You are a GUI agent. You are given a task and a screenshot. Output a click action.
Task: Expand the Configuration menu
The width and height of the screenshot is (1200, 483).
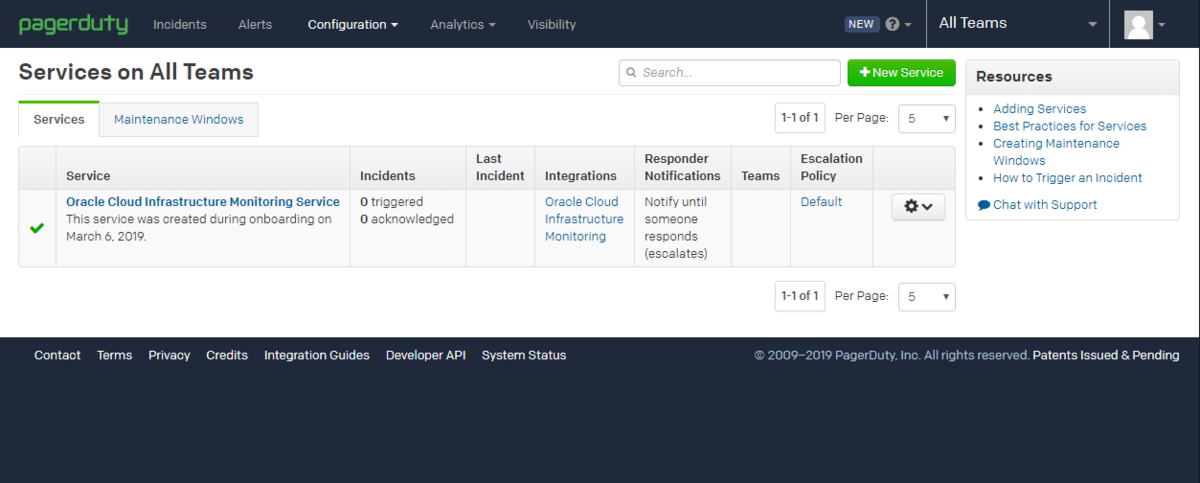pos(352,24)
